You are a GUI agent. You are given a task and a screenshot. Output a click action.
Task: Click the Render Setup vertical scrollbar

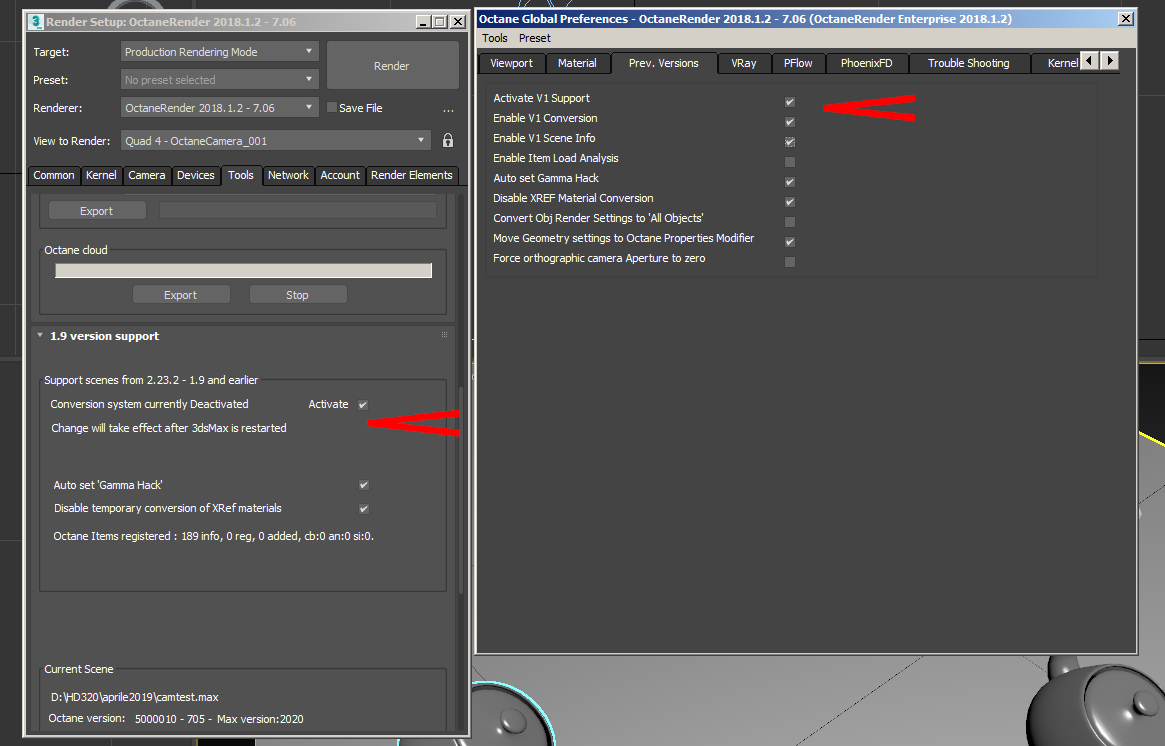tap(461, 489)
